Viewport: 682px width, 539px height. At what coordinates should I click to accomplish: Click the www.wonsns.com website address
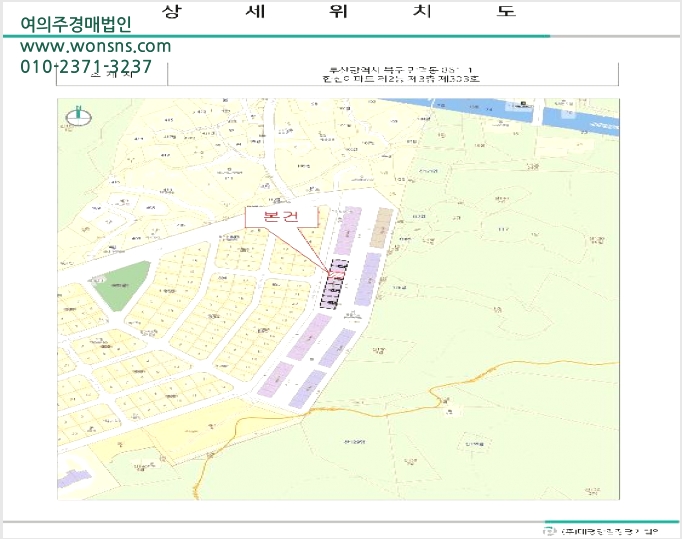pyautogui.click(x=96, y=46)
